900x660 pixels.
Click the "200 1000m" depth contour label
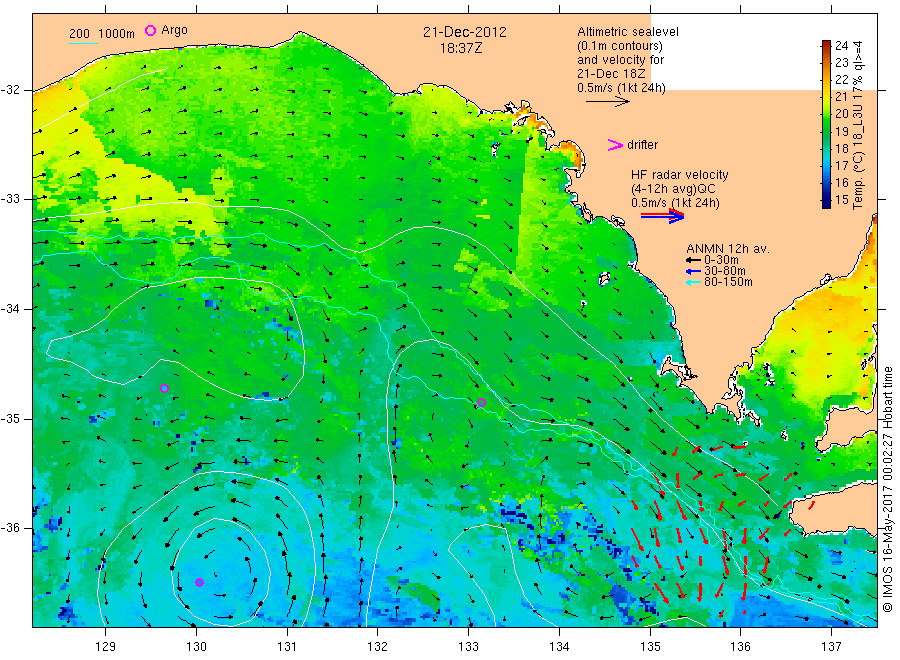click(x=102, y=33)
